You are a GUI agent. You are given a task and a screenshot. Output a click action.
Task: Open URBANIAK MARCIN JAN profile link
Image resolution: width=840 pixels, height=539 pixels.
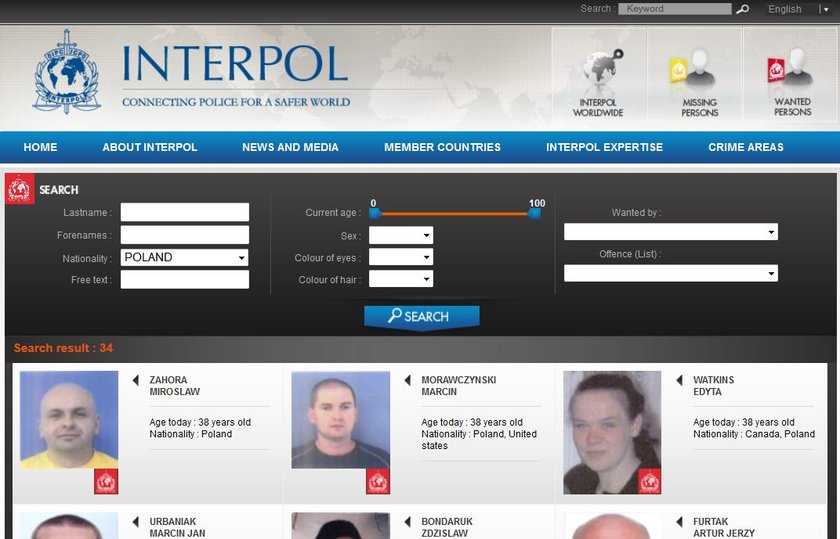tap(177, 527)
